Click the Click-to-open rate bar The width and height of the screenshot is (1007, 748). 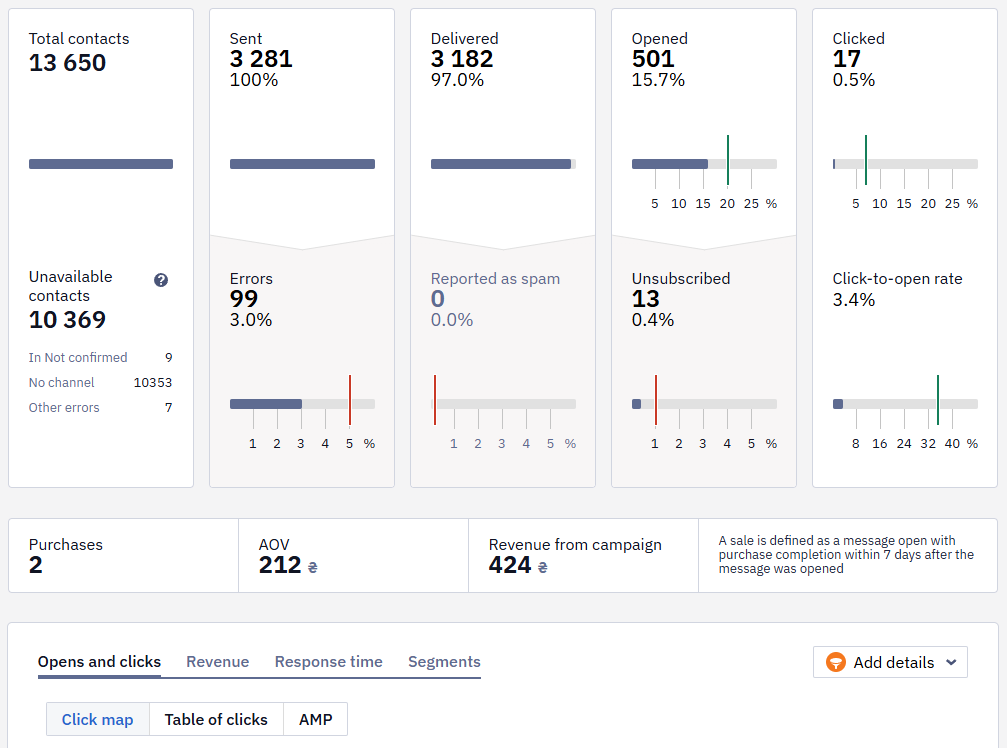pos(905,404)
